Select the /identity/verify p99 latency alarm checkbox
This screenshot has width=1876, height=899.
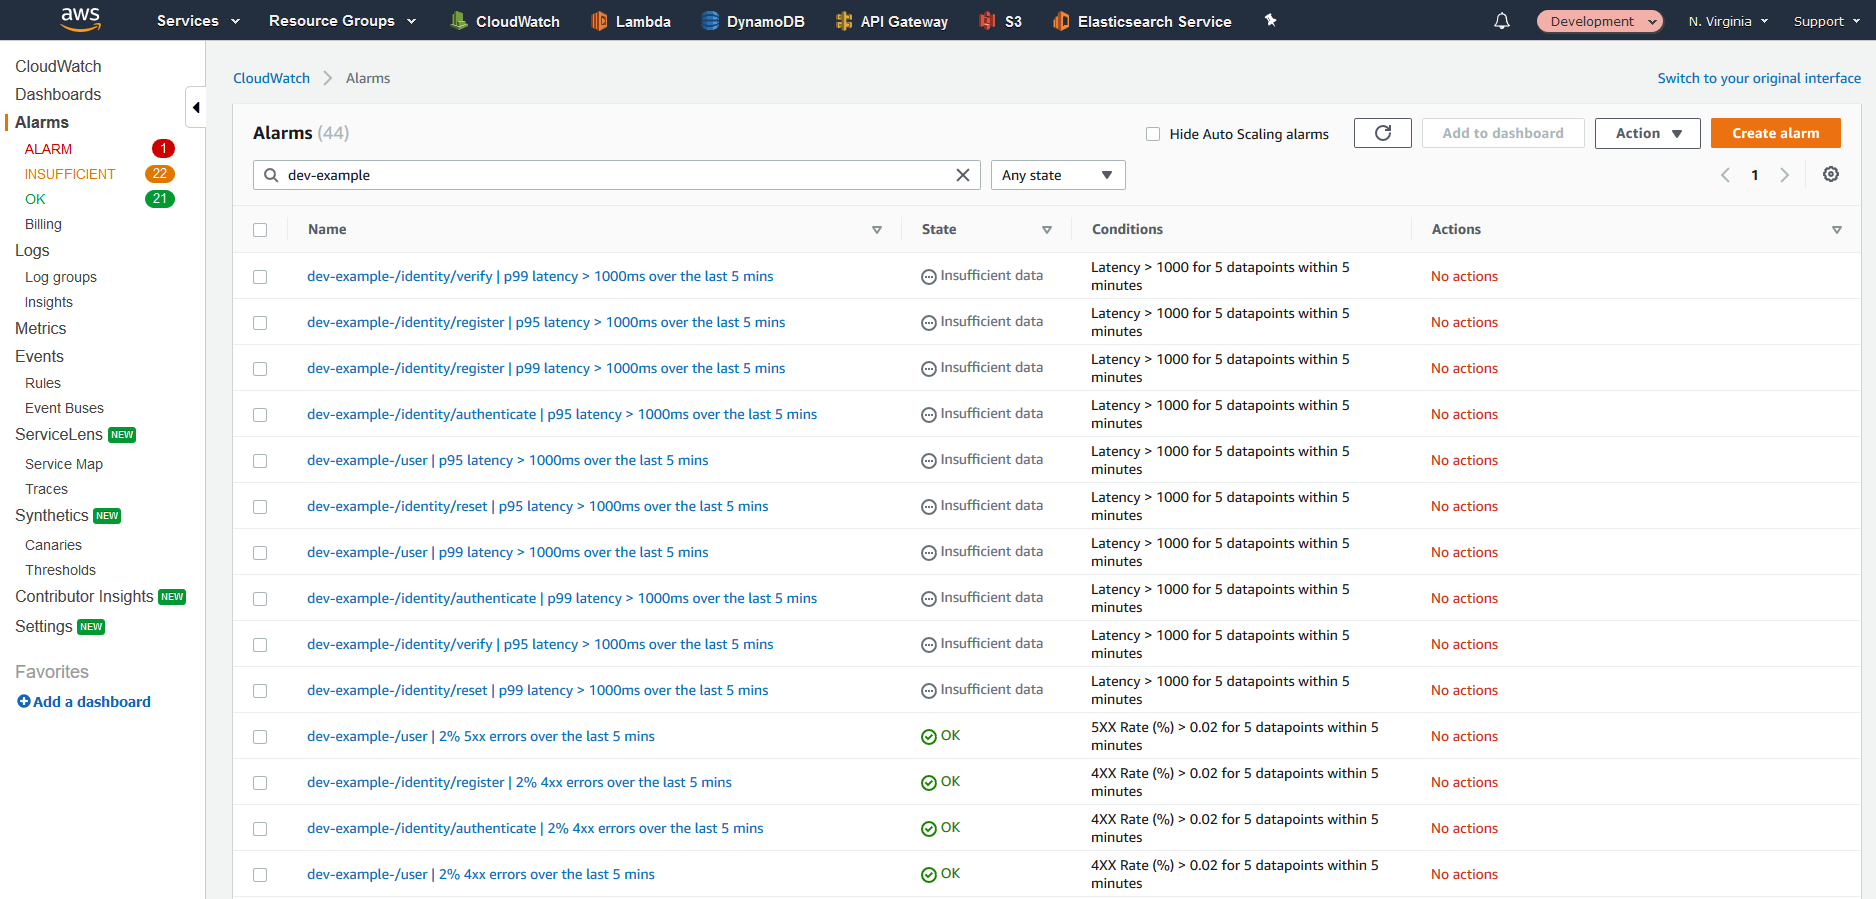click(x=260, y=277)
